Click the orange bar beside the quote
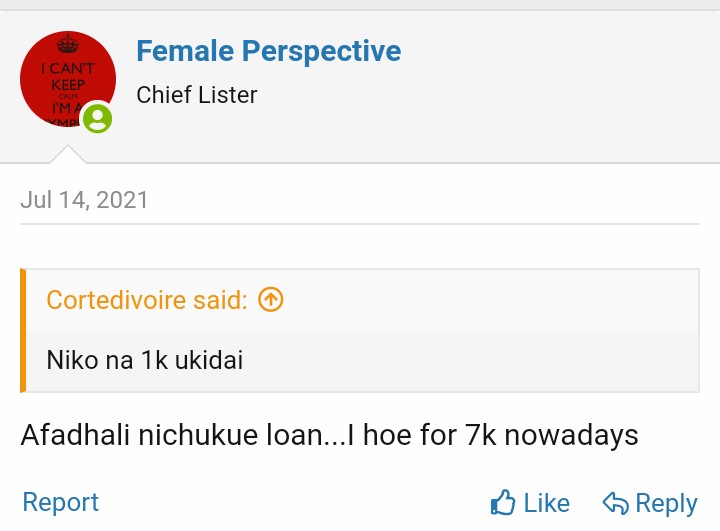 coord(23,330)
